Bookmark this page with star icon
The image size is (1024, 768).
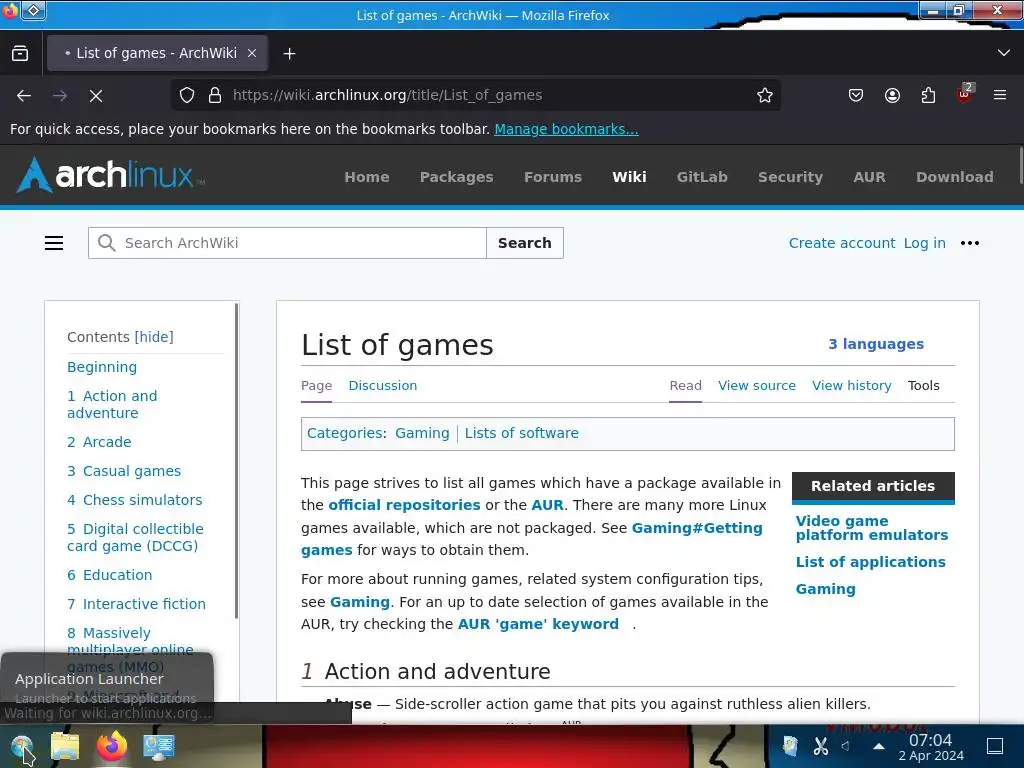pyautogui.click(x=765, y=95)
